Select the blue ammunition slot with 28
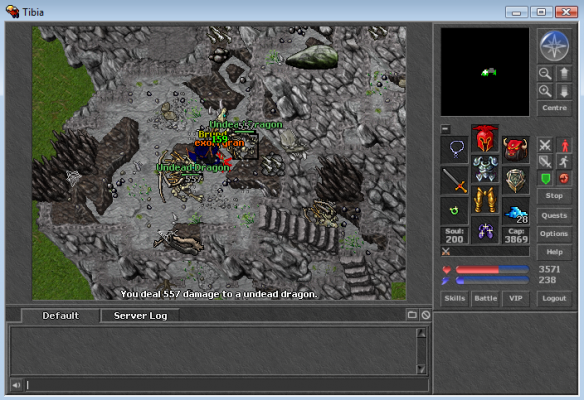The image size is (584, 400). point(515,211)
